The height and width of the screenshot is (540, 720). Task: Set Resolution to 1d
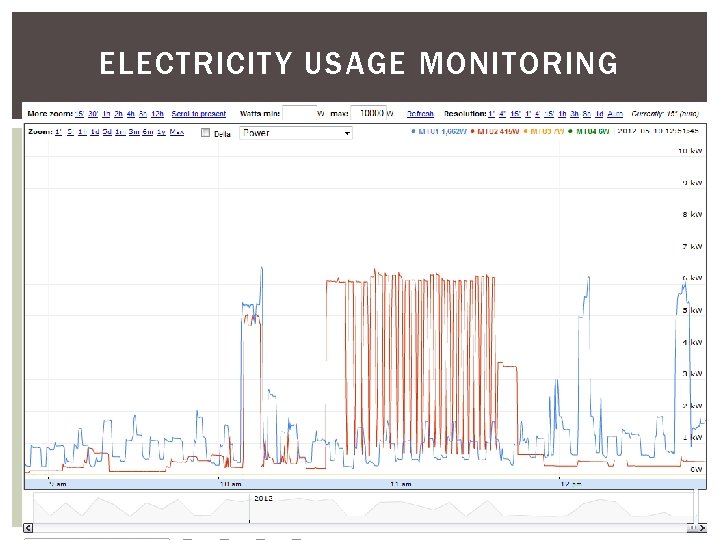[599, 113]
